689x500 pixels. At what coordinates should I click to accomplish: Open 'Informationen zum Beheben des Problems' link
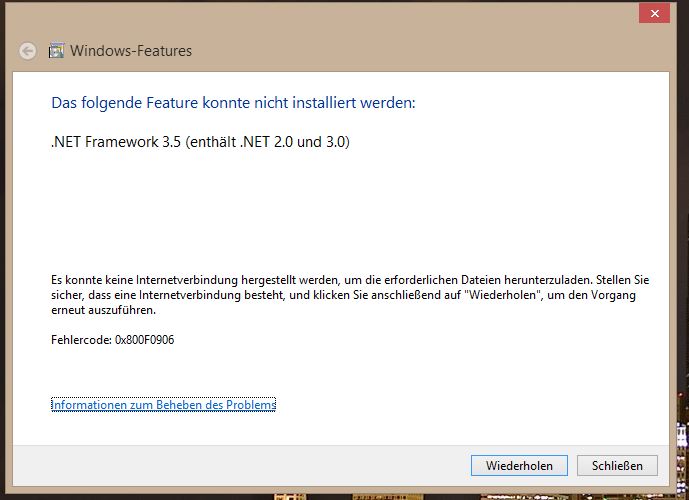pos(163,404)
